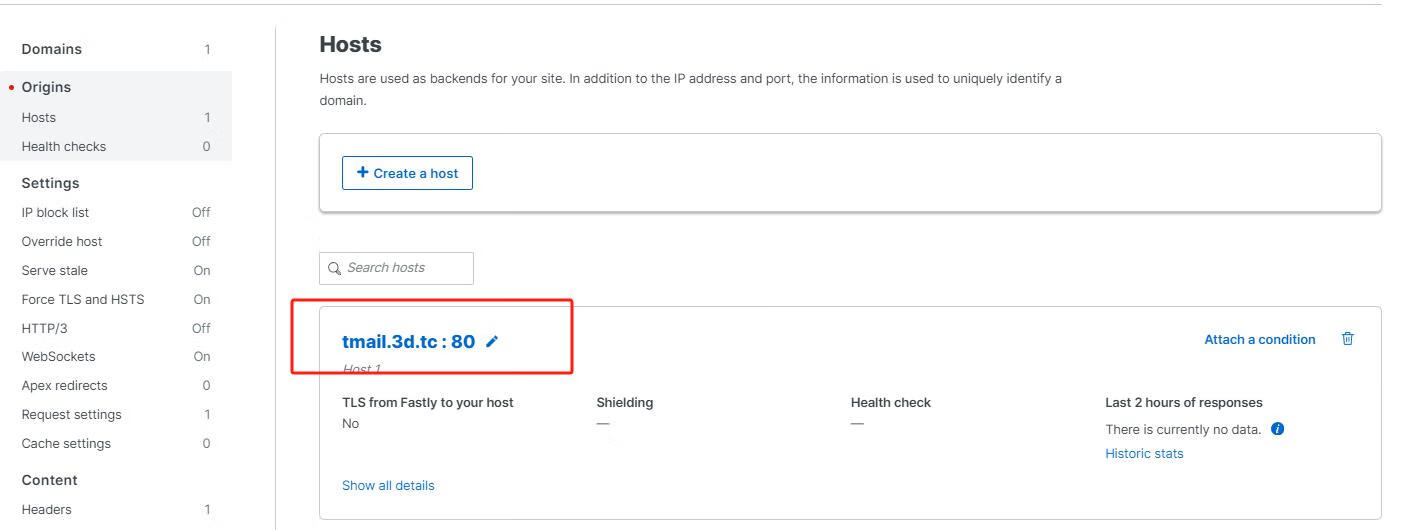Click the blue info icon near no data
Screen dimensions: 1405x530
tap(1277, 429)
